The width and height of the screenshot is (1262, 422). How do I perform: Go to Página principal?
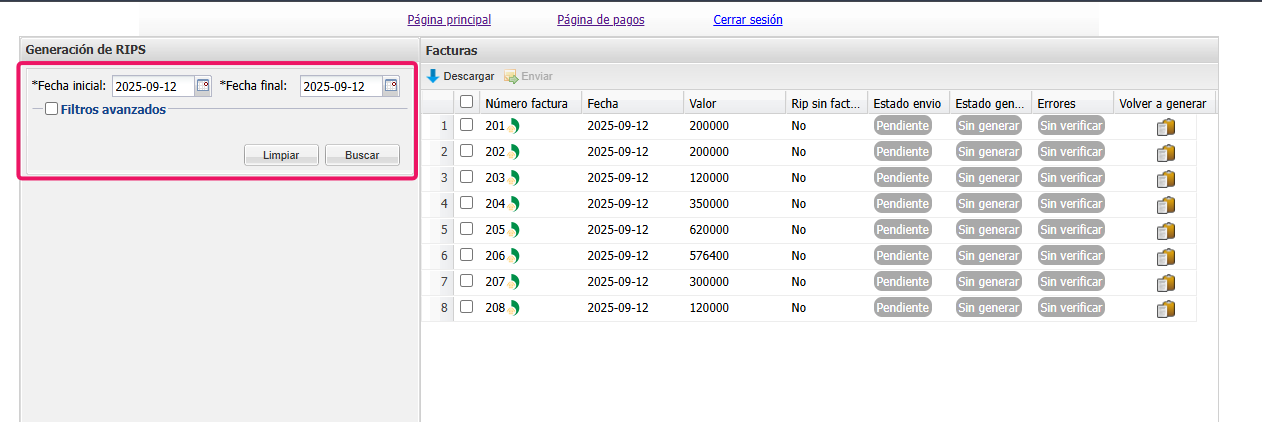click(449, 20)
